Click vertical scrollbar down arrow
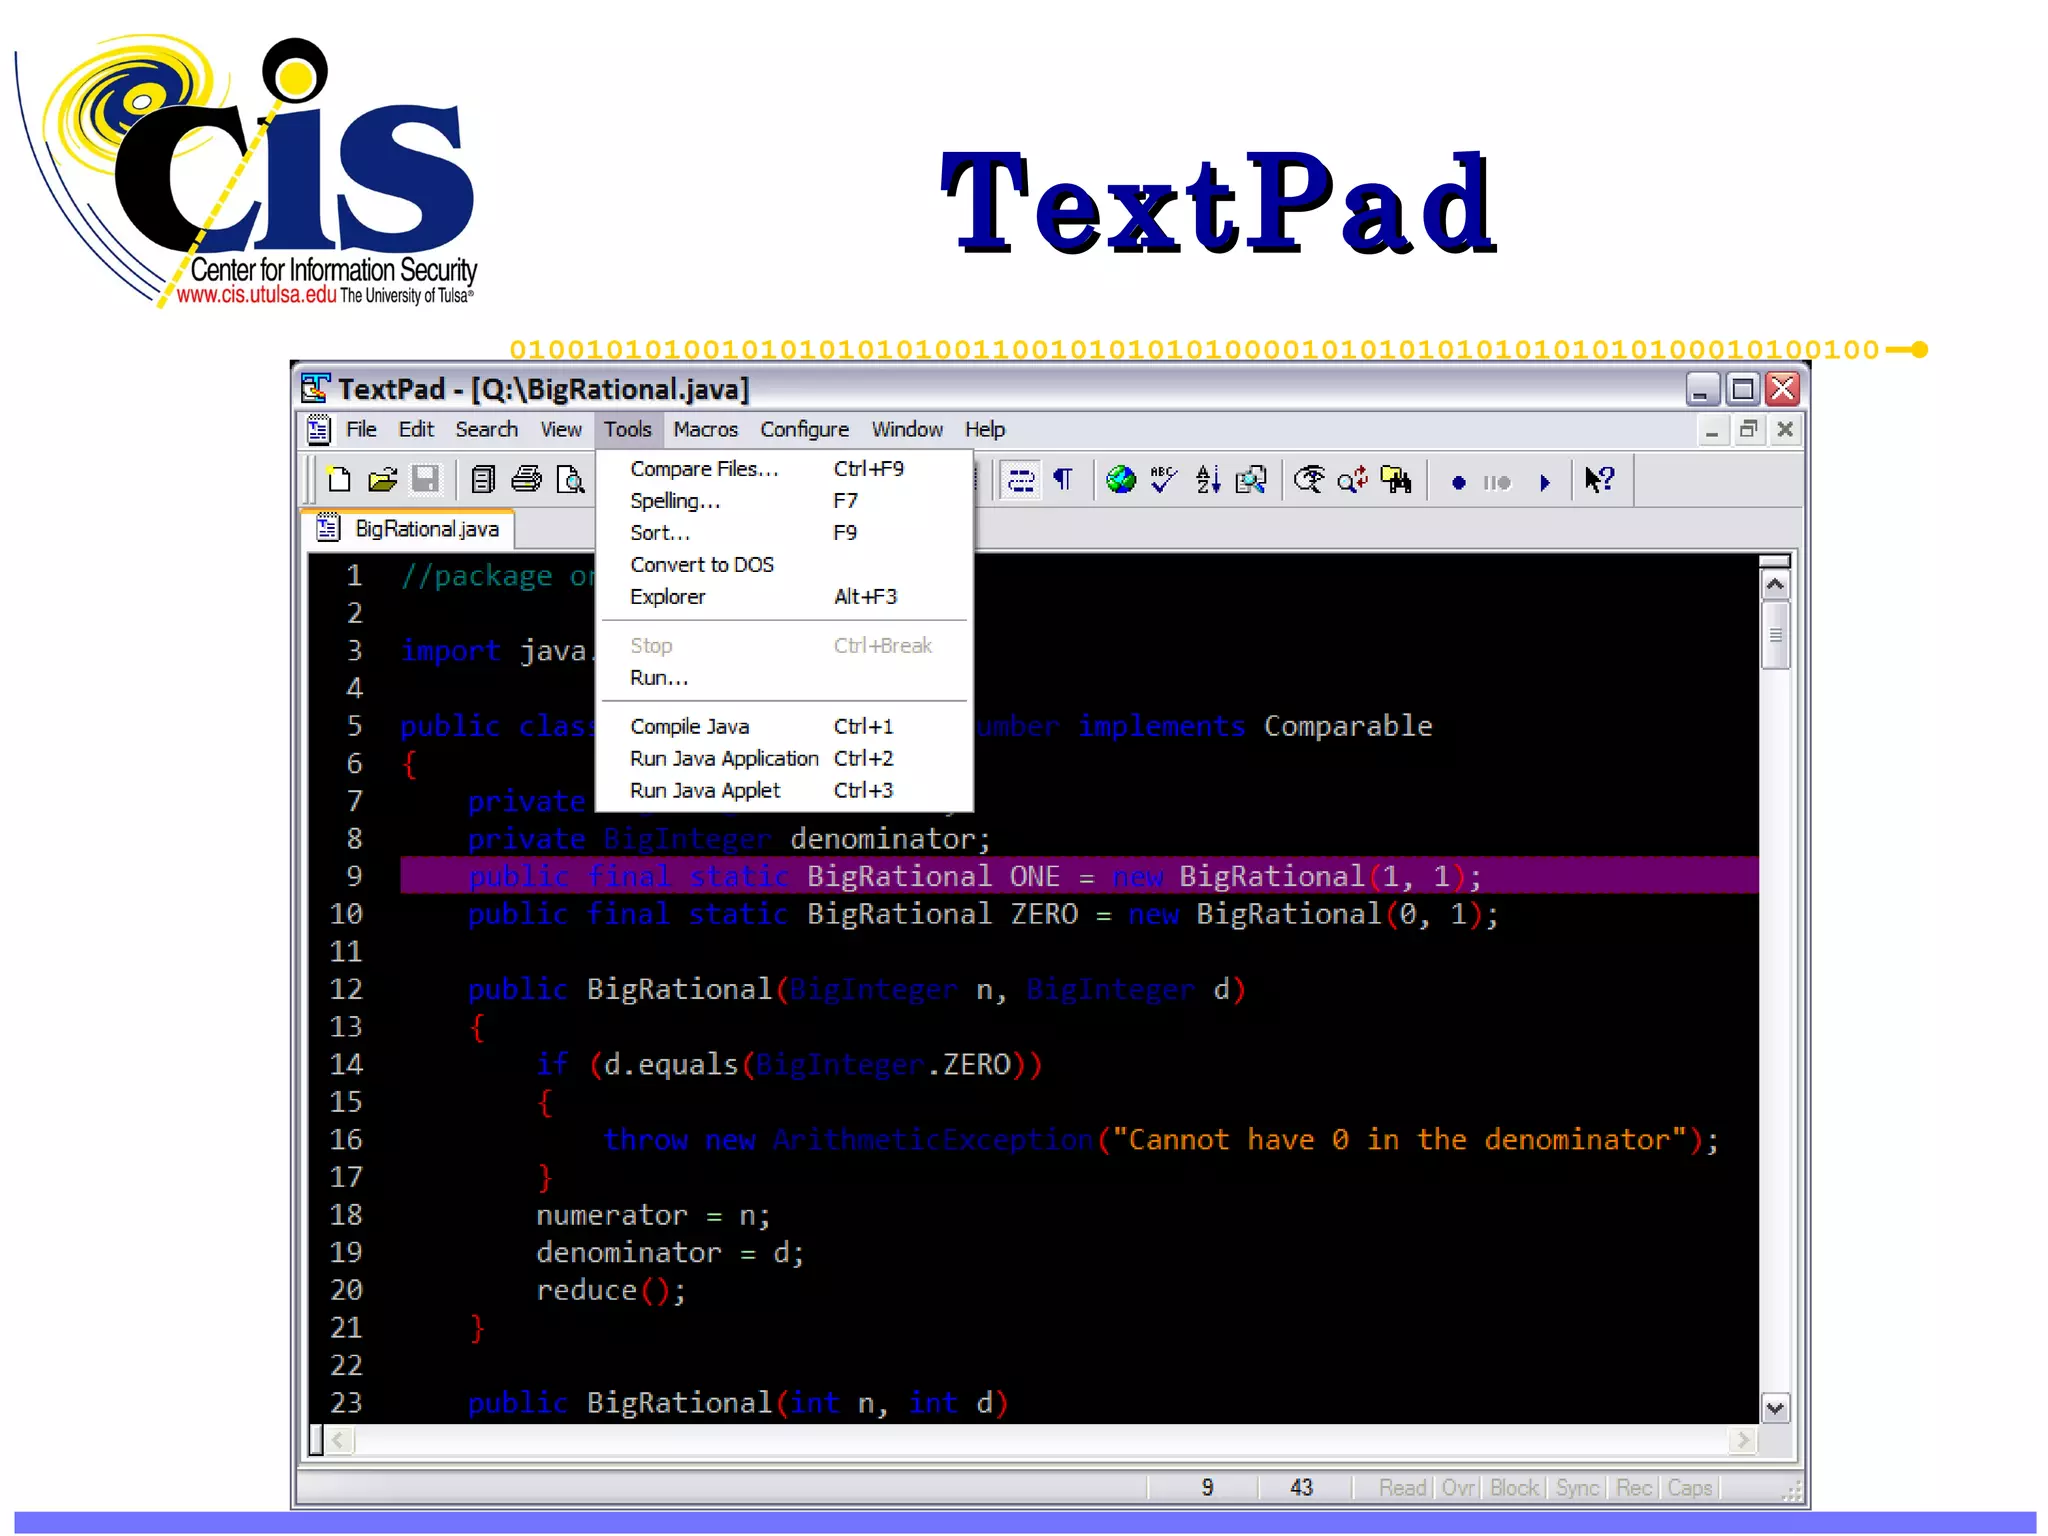The width and height of the screenshot is (2048, 1536). pos(1775,1408)
